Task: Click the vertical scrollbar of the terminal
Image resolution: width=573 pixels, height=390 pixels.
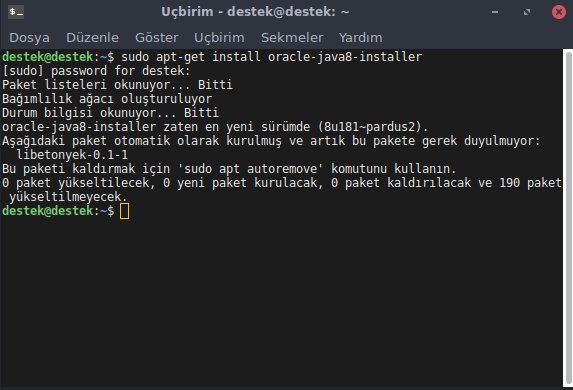Action: coord(568,217)
